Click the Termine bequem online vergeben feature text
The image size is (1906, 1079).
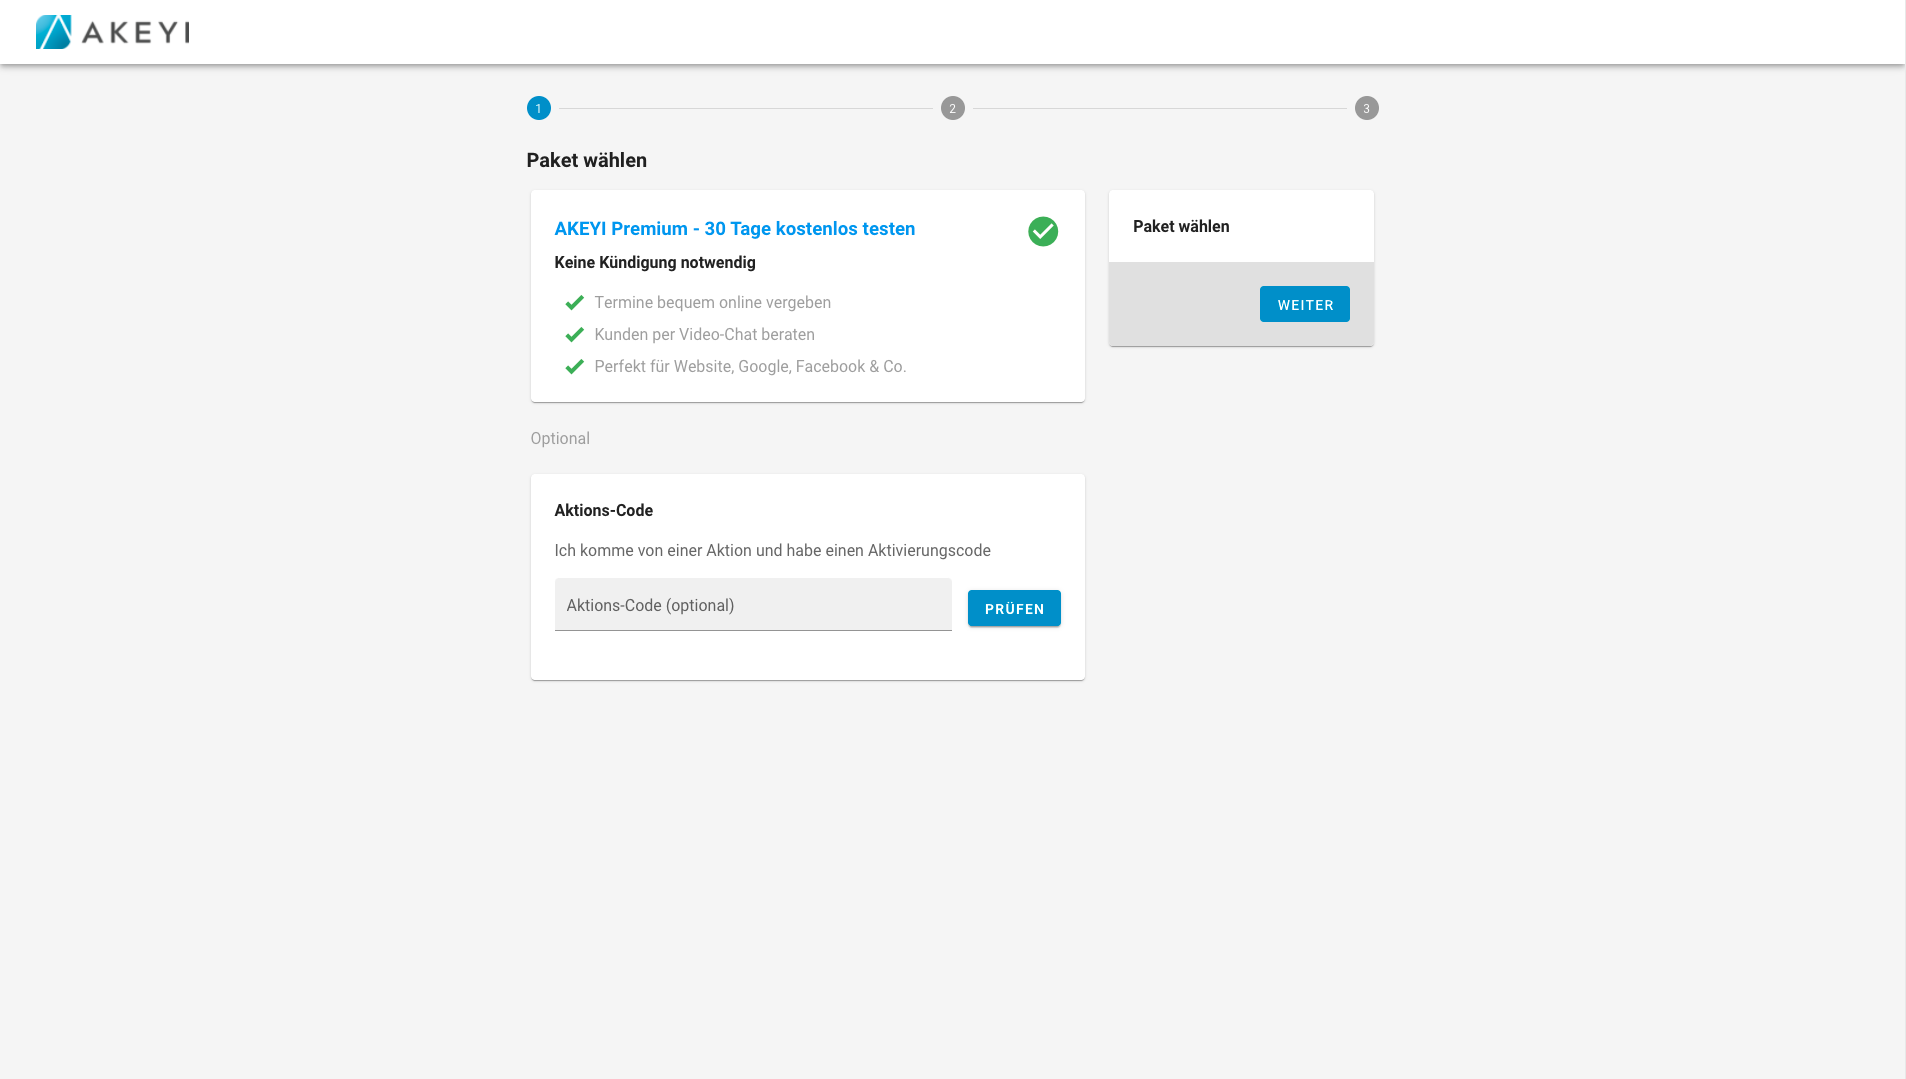(x=712, y=303)
